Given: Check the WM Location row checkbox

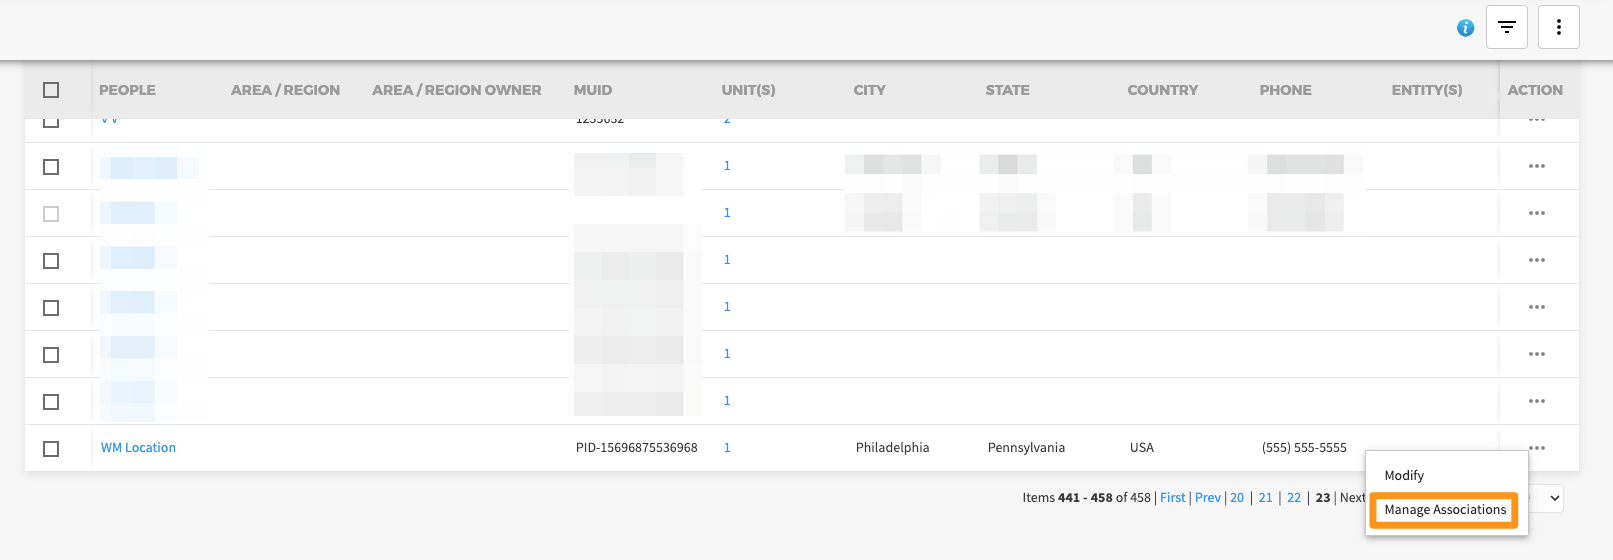Looking at the screenshot, I should [x=51, y=449].
